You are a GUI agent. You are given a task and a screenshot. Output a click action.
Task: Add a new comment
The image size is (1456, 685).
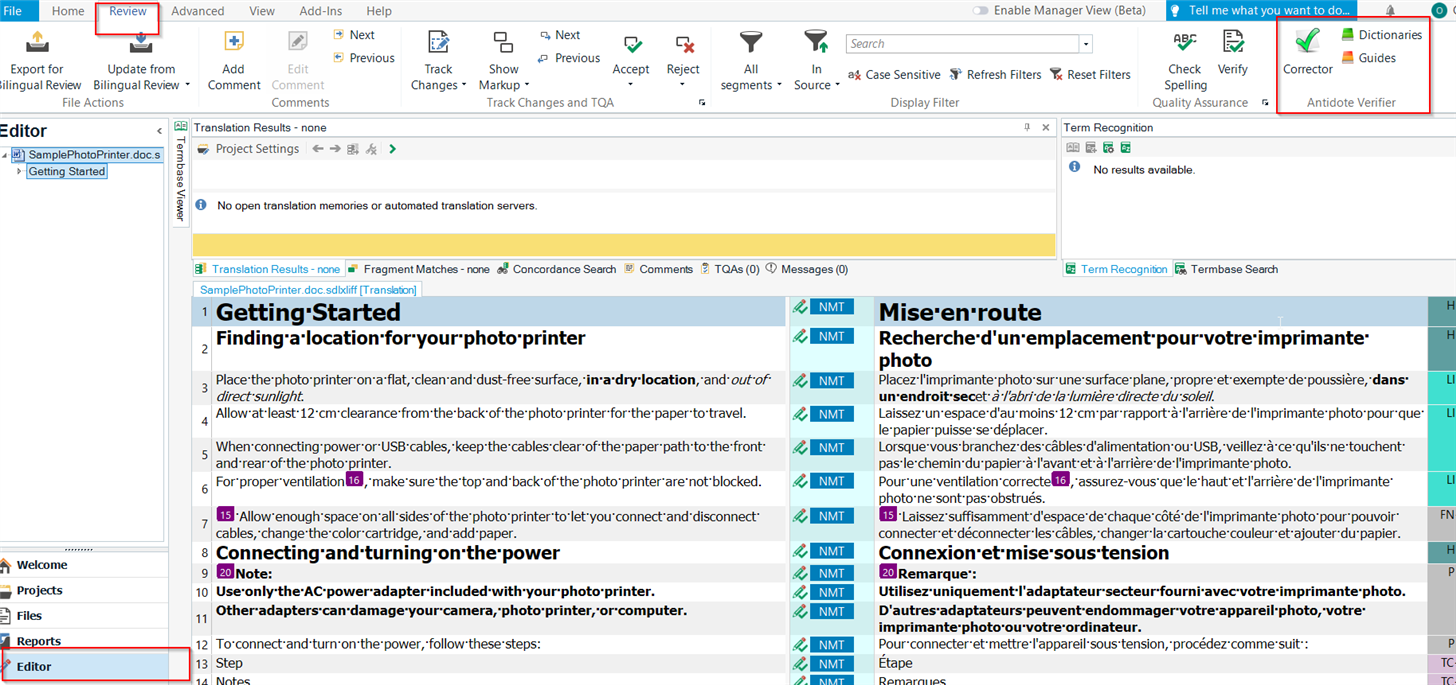pos(233,61)
